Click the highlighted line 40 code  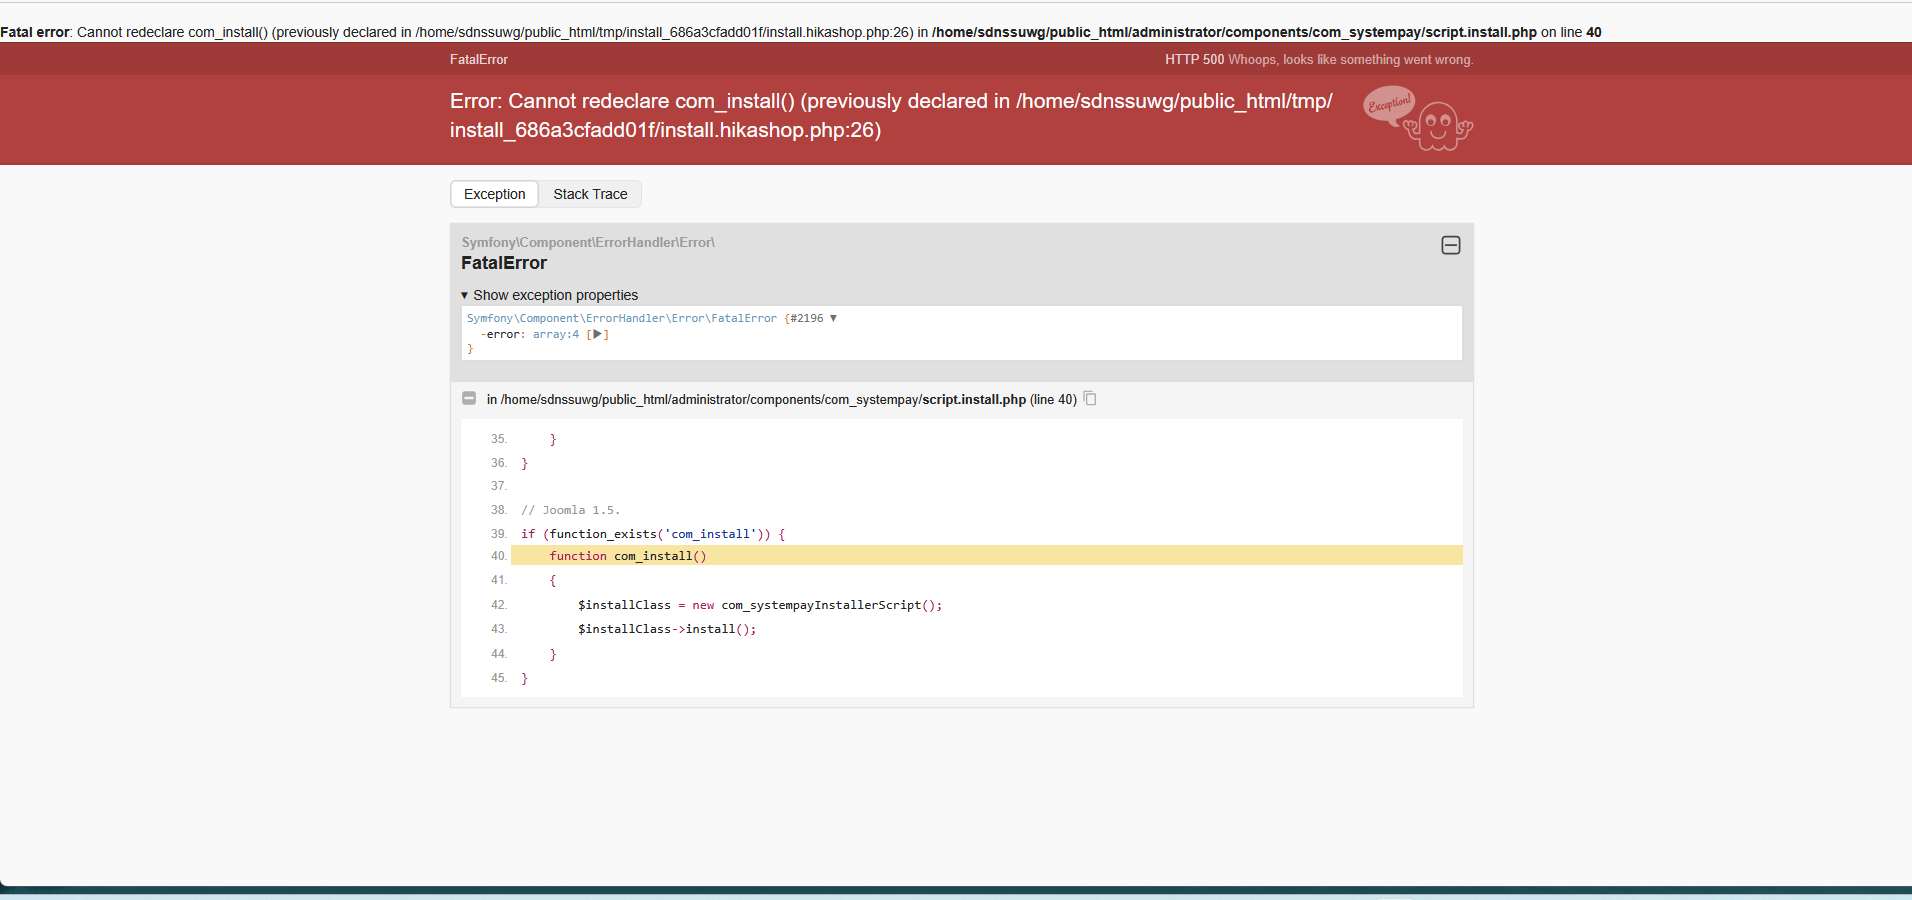[x=628, y=556]
